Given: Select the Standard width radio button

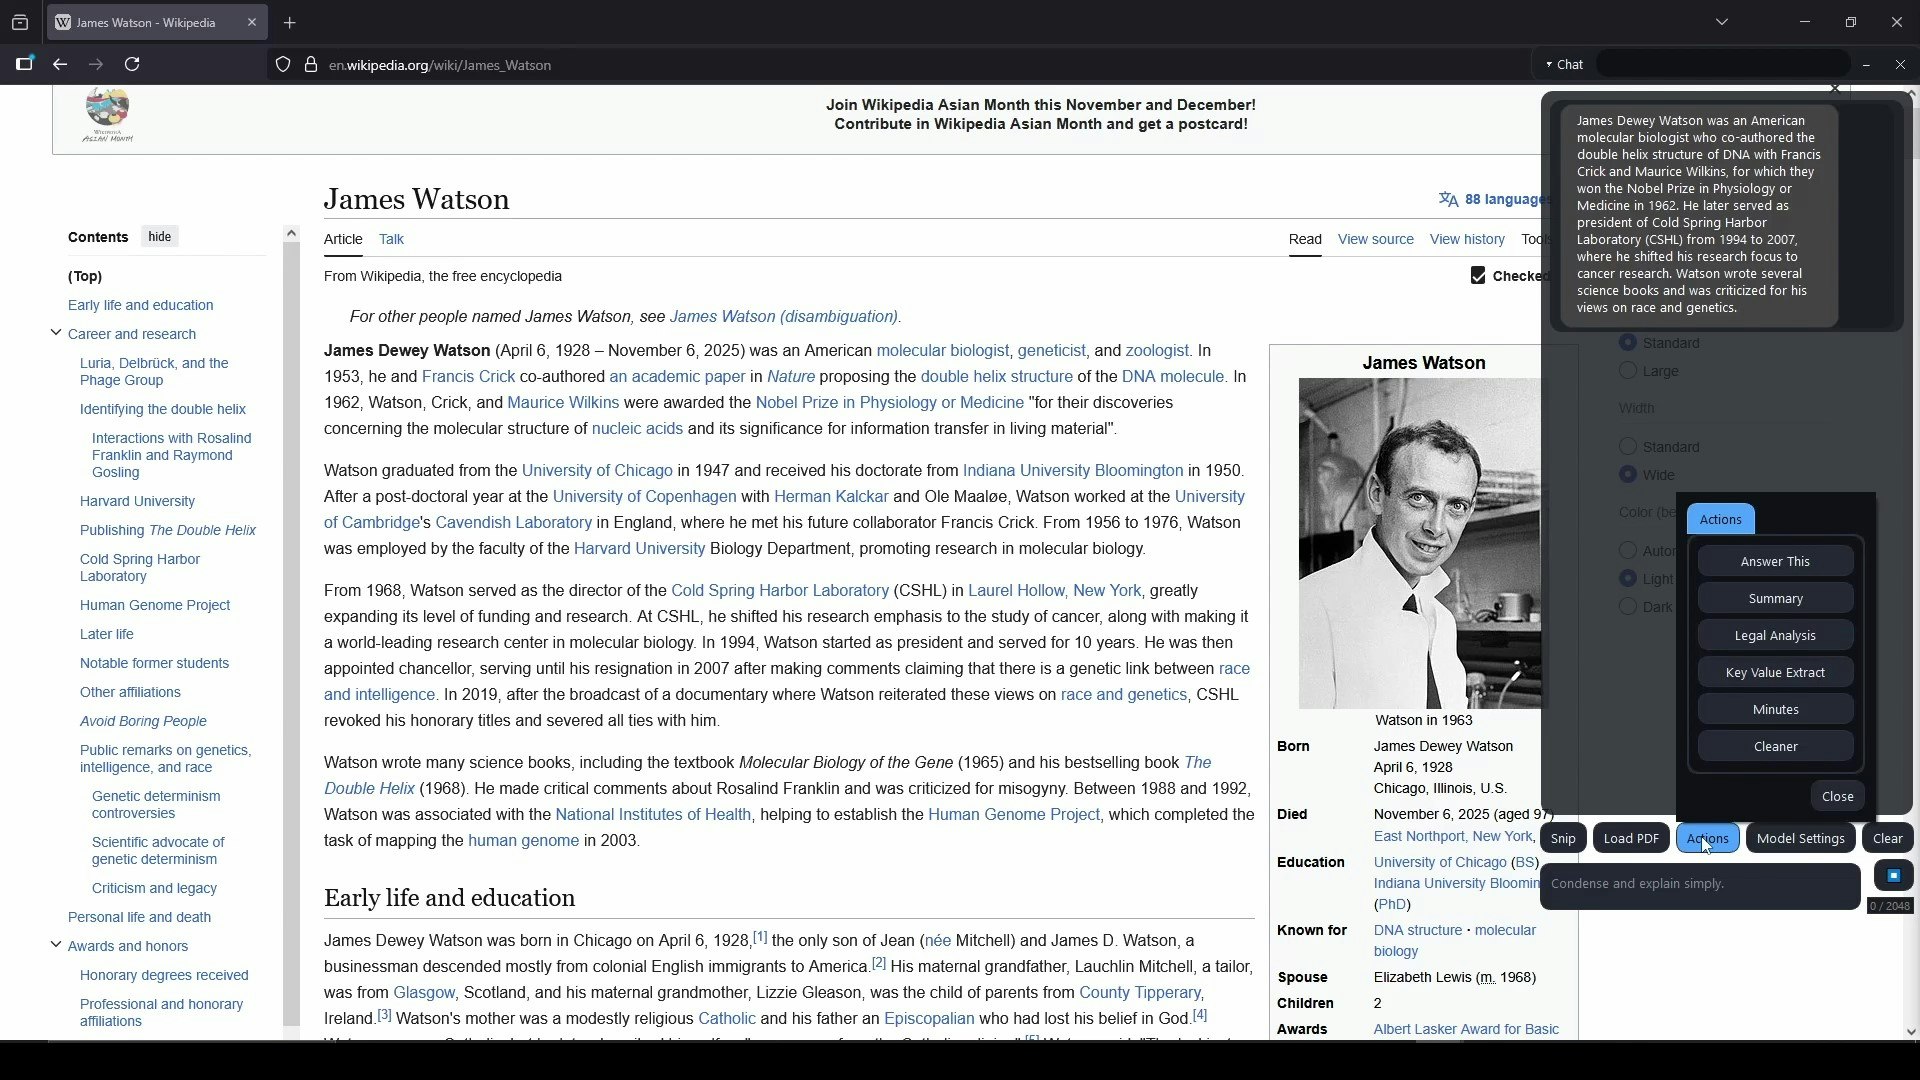Looking at the screenshot, I should tap(1628, 447).
